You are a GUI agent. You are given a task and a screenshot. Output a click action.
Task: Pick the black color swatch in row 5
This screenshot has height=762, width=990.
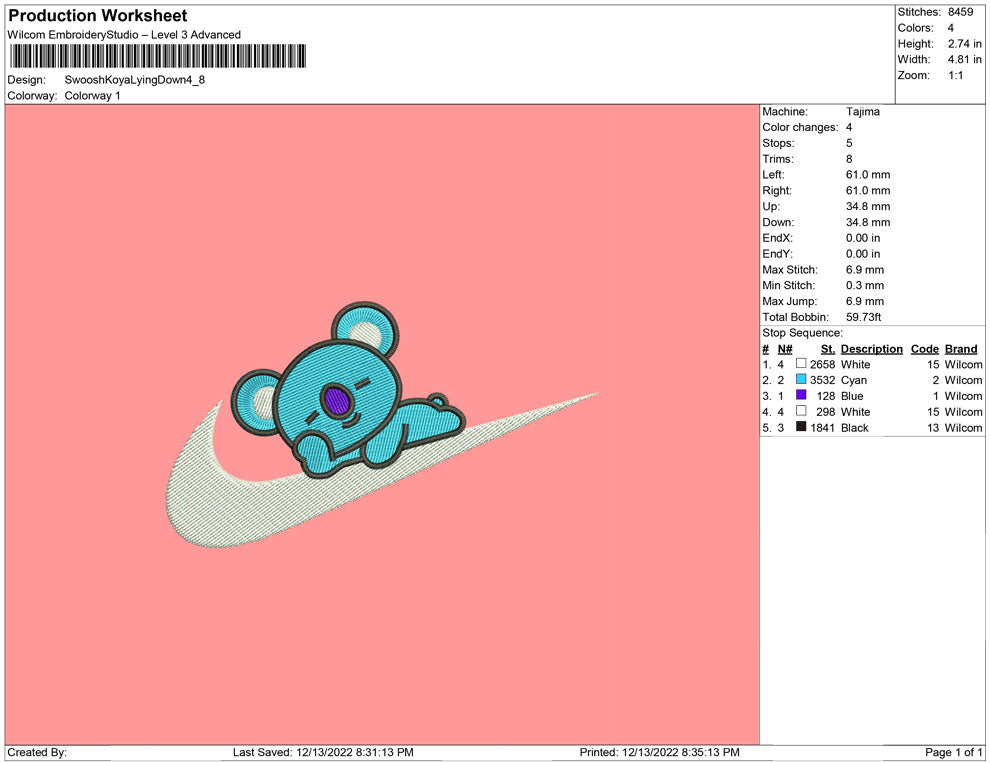click(801, 427)
